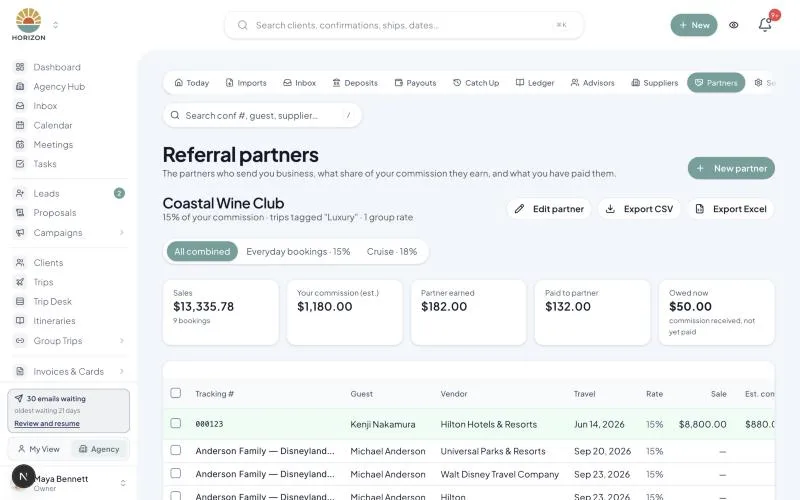Click the Guest column header
Image resolution: width=800 pixels, height=500 pixels.
click(361, 394)
